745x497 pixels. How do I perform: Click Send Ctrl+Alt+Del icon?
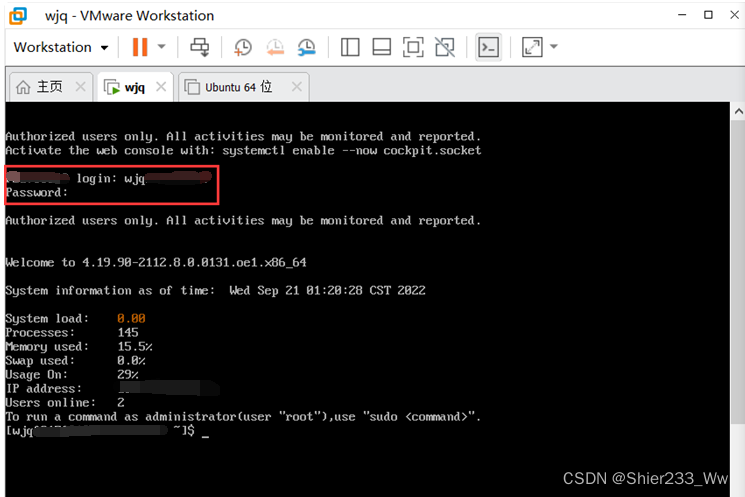pyautogui.click(x=200, y=47)
